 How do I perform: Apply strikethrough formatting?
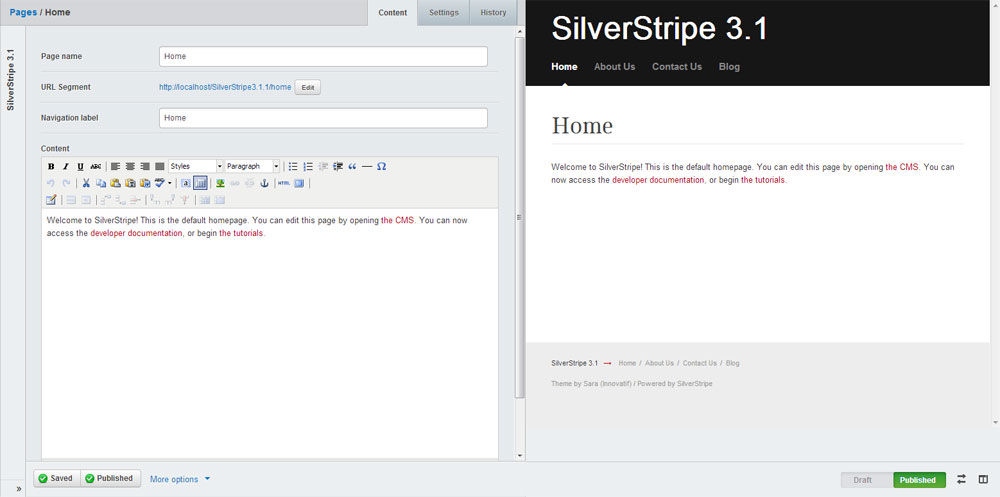click(x=95, y=166)
